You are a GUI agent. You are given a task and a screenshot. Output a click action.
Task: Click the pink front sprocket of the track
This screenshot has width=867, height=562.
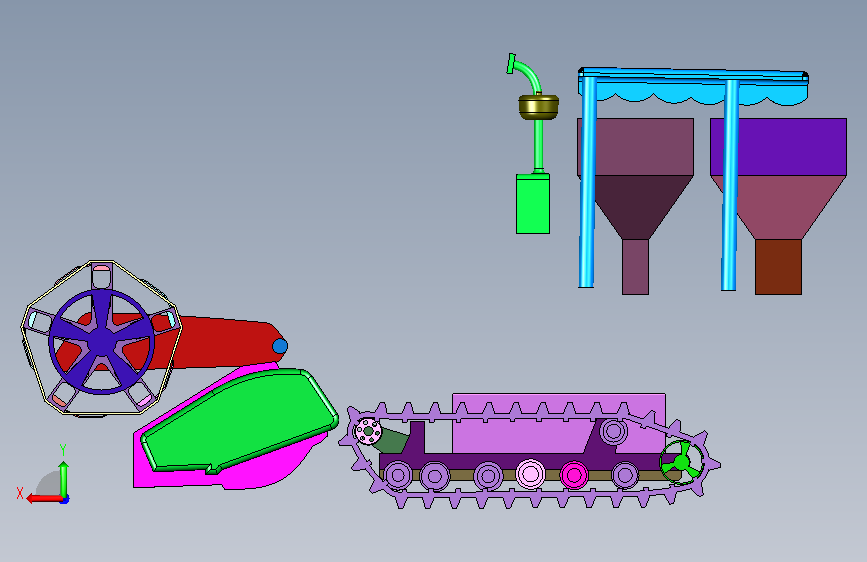[368, 430]
